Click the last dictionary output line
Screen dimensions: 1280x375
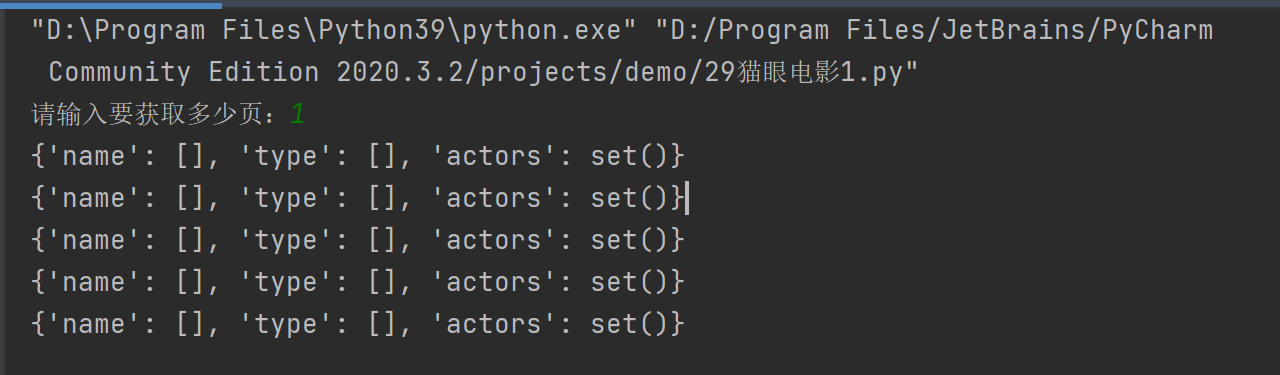(x=359, y=324)
